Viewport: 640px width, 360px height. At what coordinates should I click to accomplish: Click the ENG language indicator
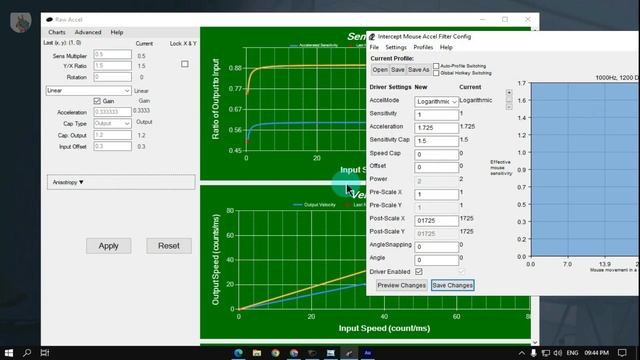pos(572,353)
